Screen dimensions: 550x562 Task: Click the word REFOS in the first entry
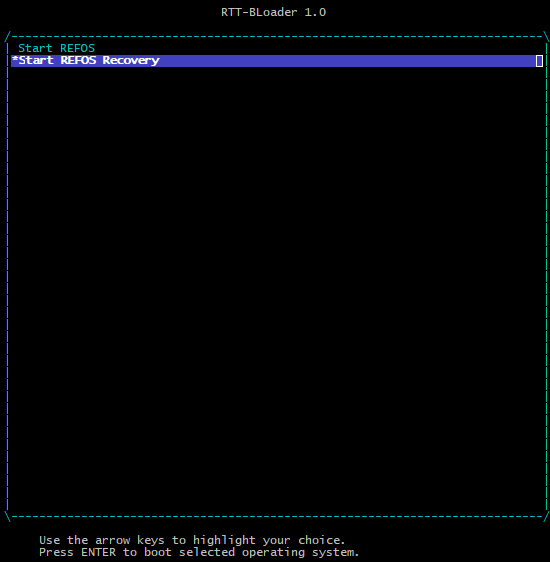(x=77, y=48)
